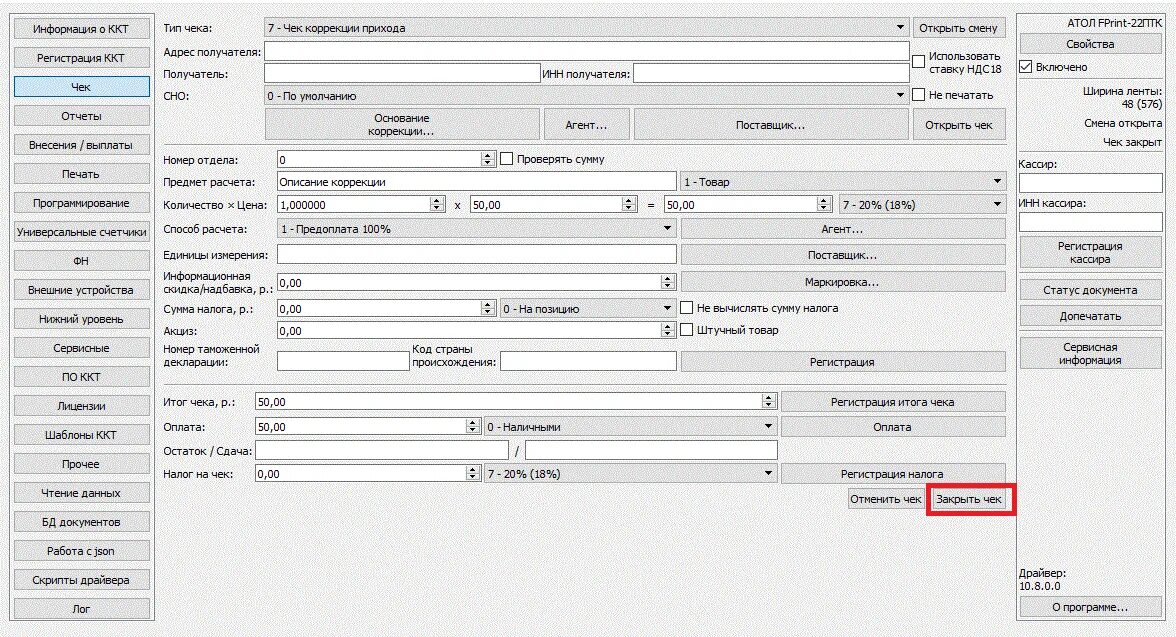Click the Открыть чек button

[958, 125]
